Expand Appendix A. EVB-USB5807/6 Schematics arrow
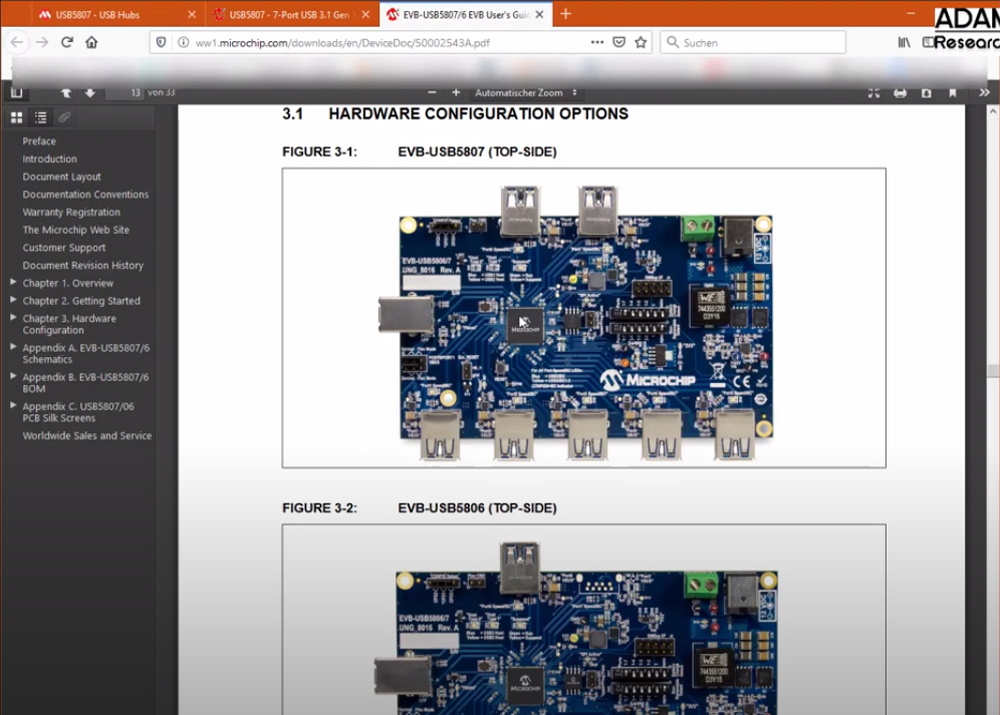Screen dimensions: 1000x715 (x=13, y=347)
